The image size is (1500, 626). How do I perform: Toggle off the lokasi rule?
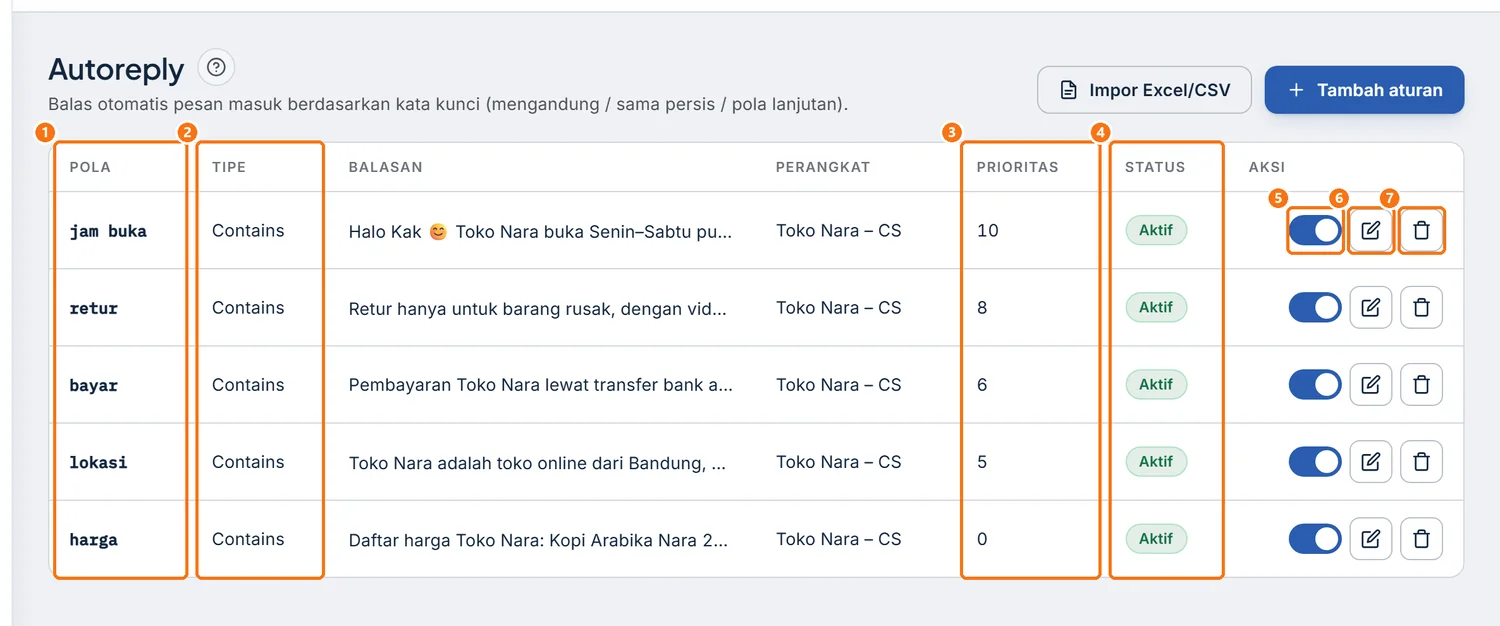[1315, 462]
